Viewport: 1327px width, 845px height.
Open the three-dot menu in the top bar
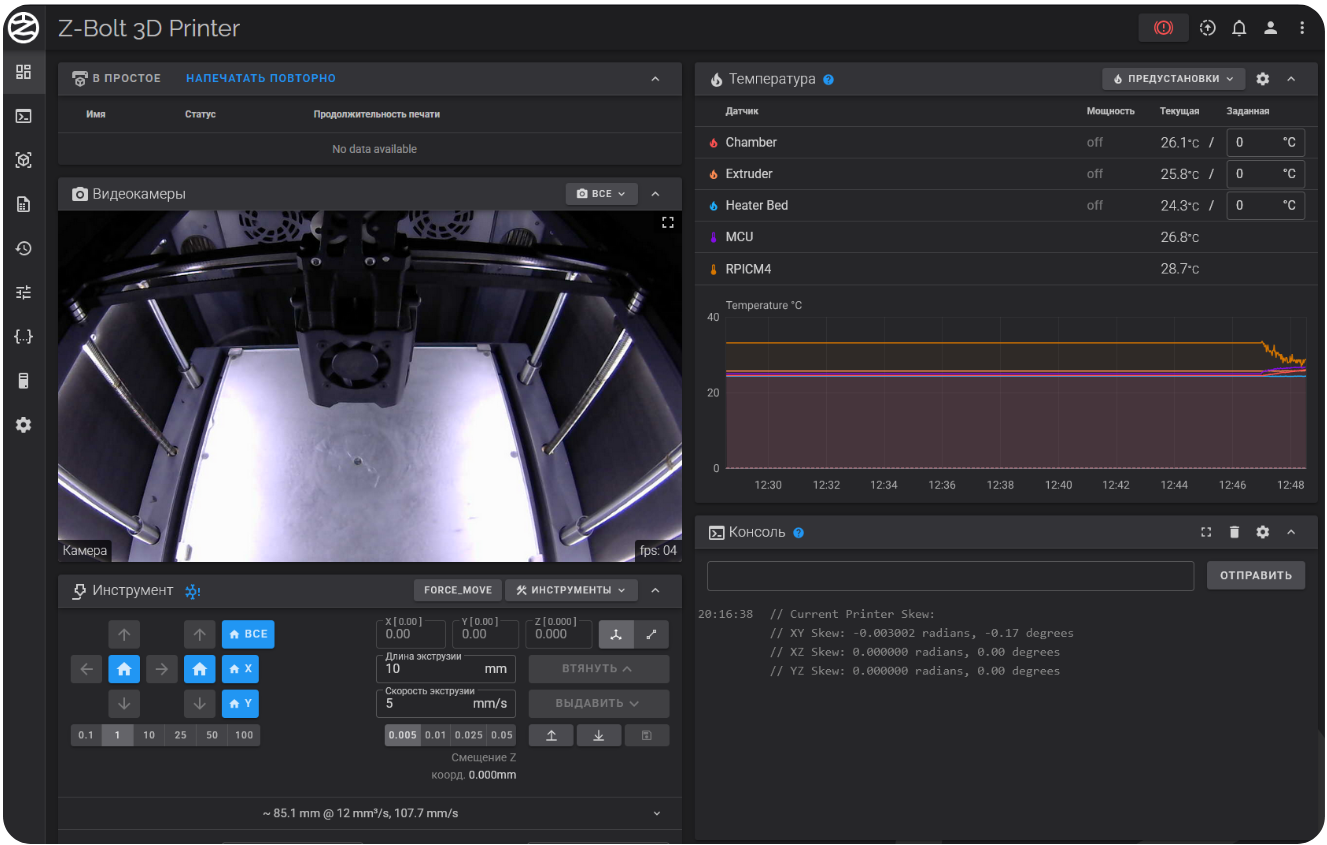tap(1302, 28)
